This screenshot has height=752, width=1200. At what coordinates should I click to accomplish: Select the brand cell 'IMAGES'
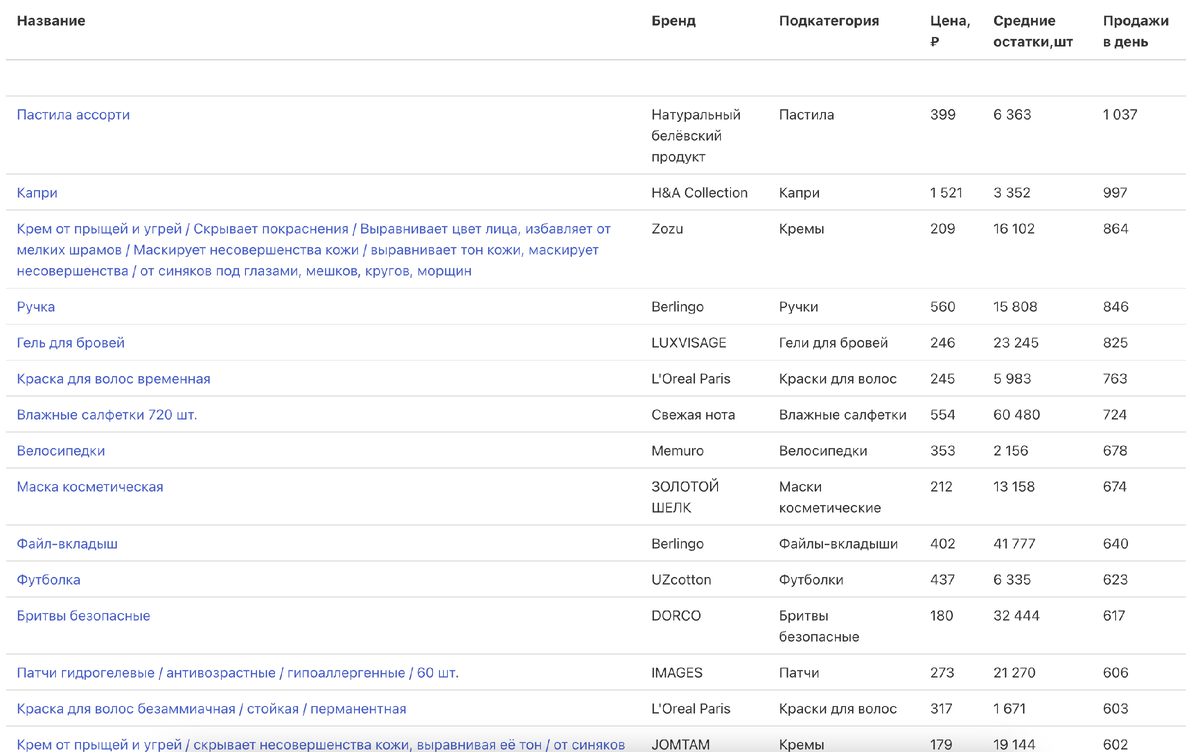pos(677,673)
